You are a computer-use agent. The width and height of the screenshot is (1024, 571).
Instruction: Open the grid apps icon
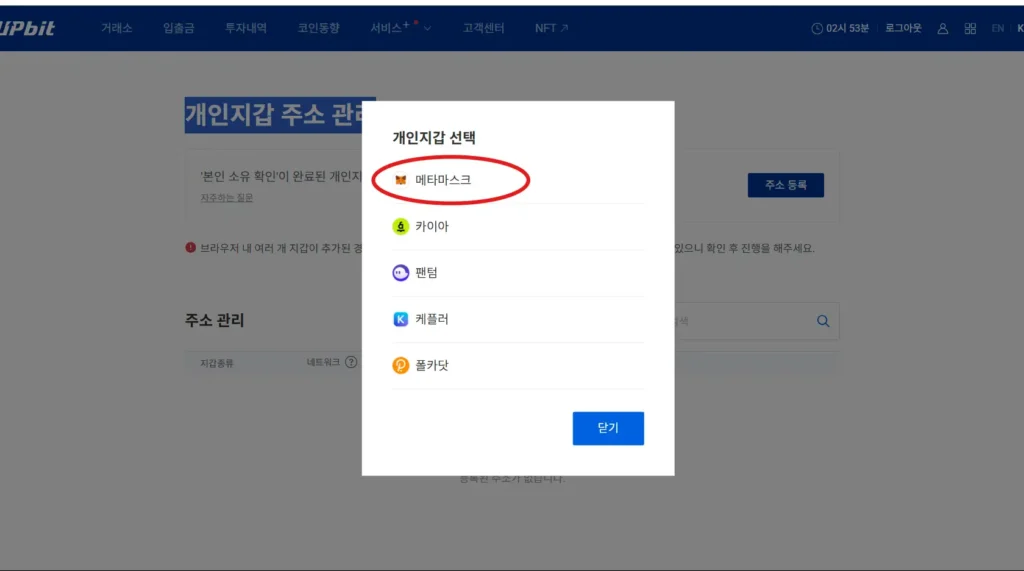click(x=970, y=28)
